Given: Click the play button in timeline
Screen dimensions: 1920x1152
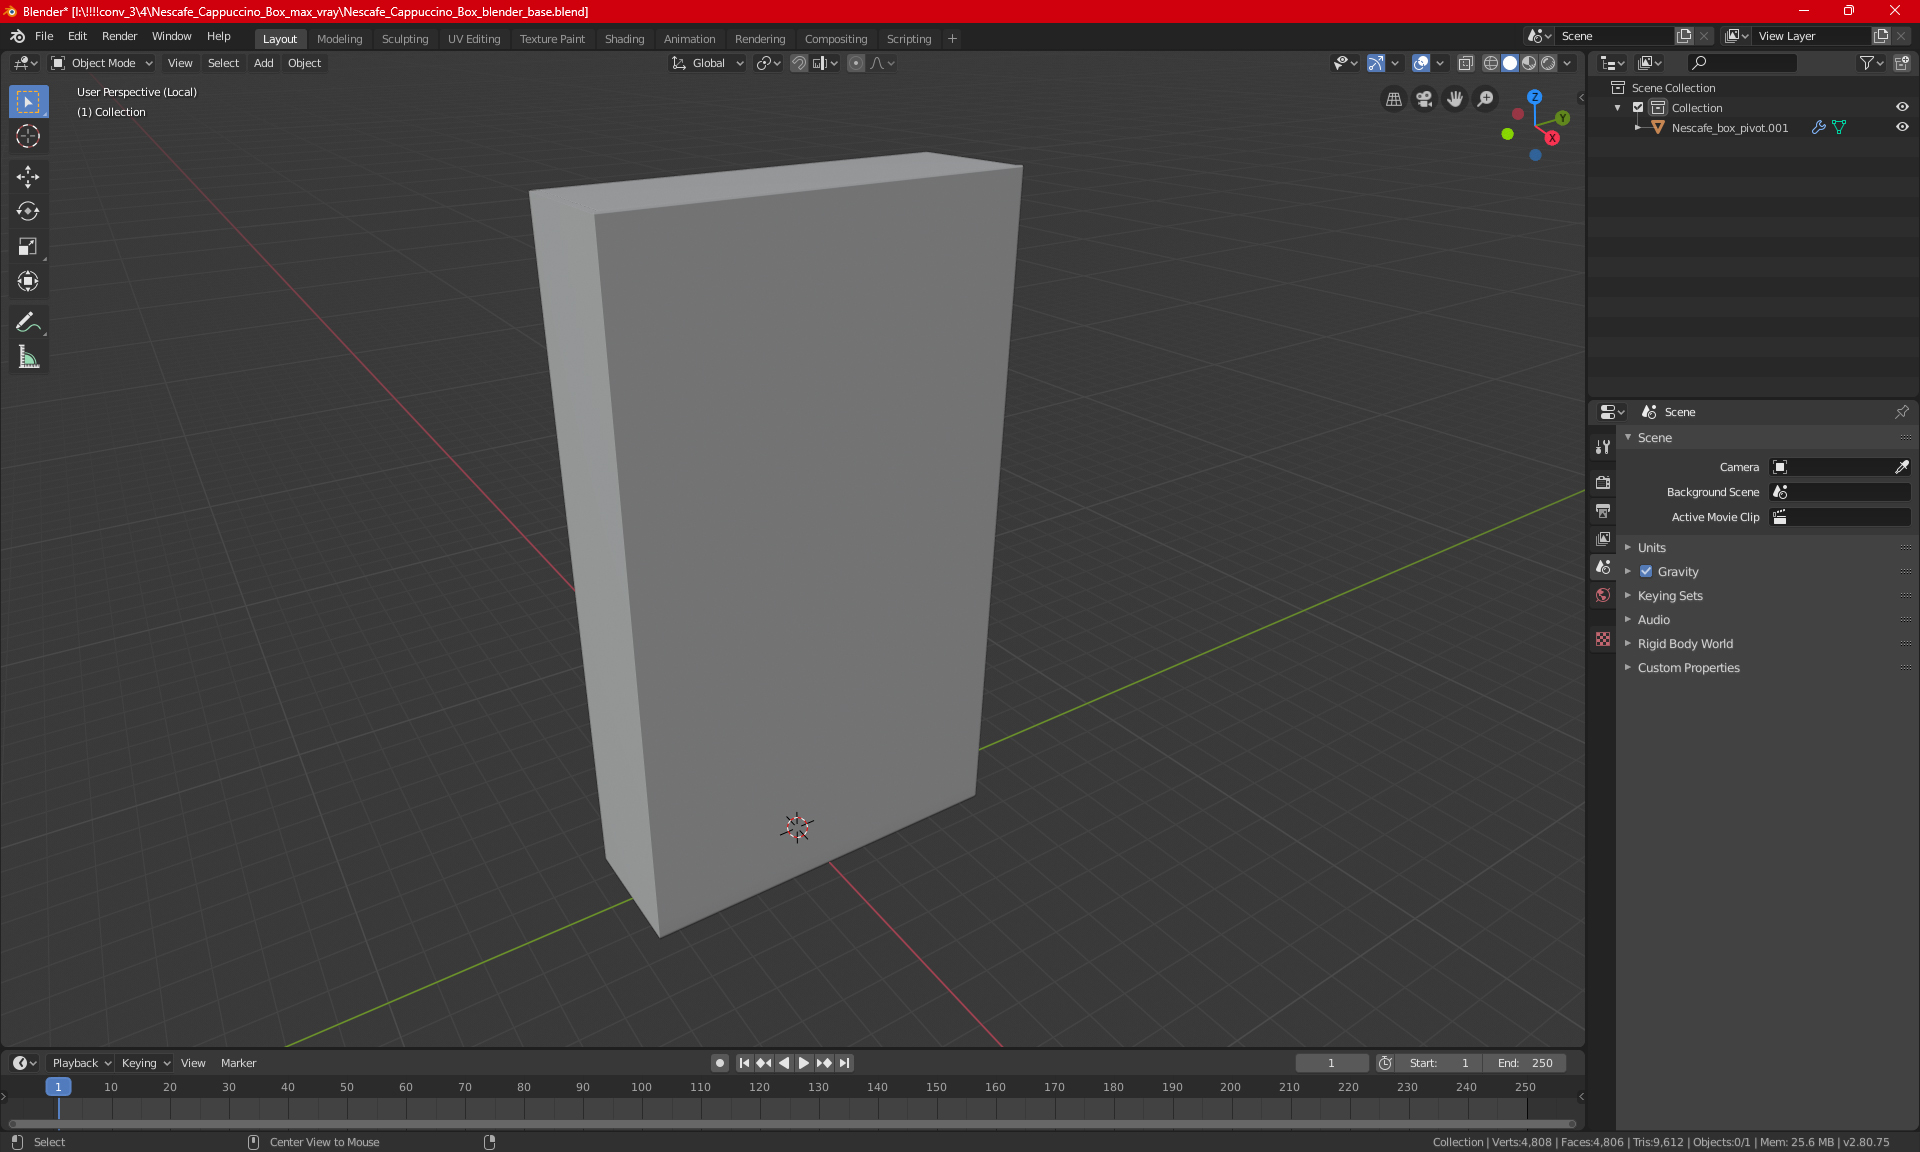Looking at the screenshot, I should [804, 1063].
